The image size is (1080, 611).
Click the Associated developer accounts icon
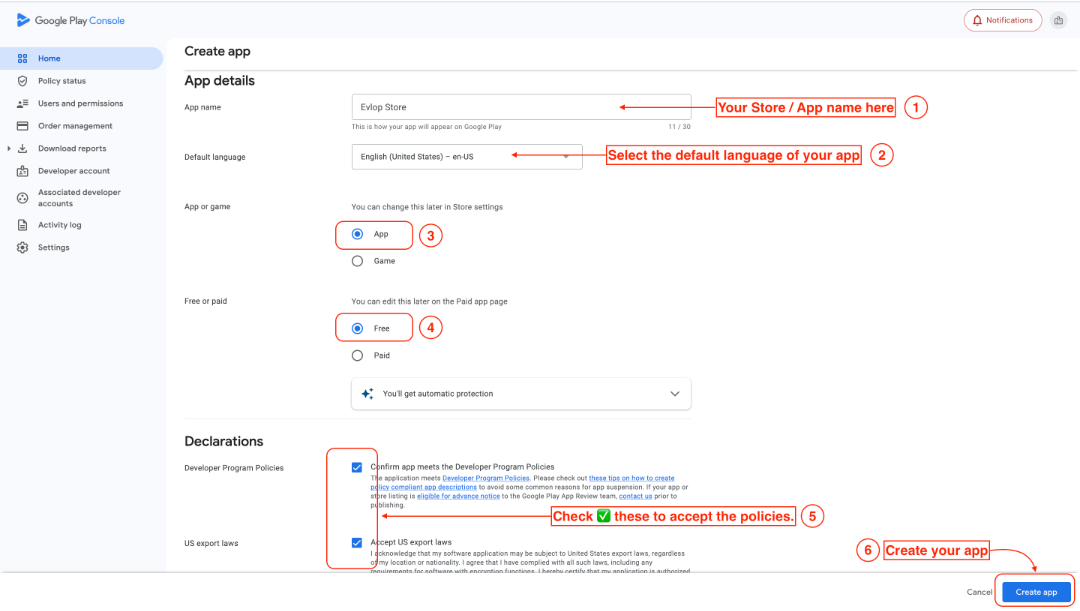coord(23,198)
